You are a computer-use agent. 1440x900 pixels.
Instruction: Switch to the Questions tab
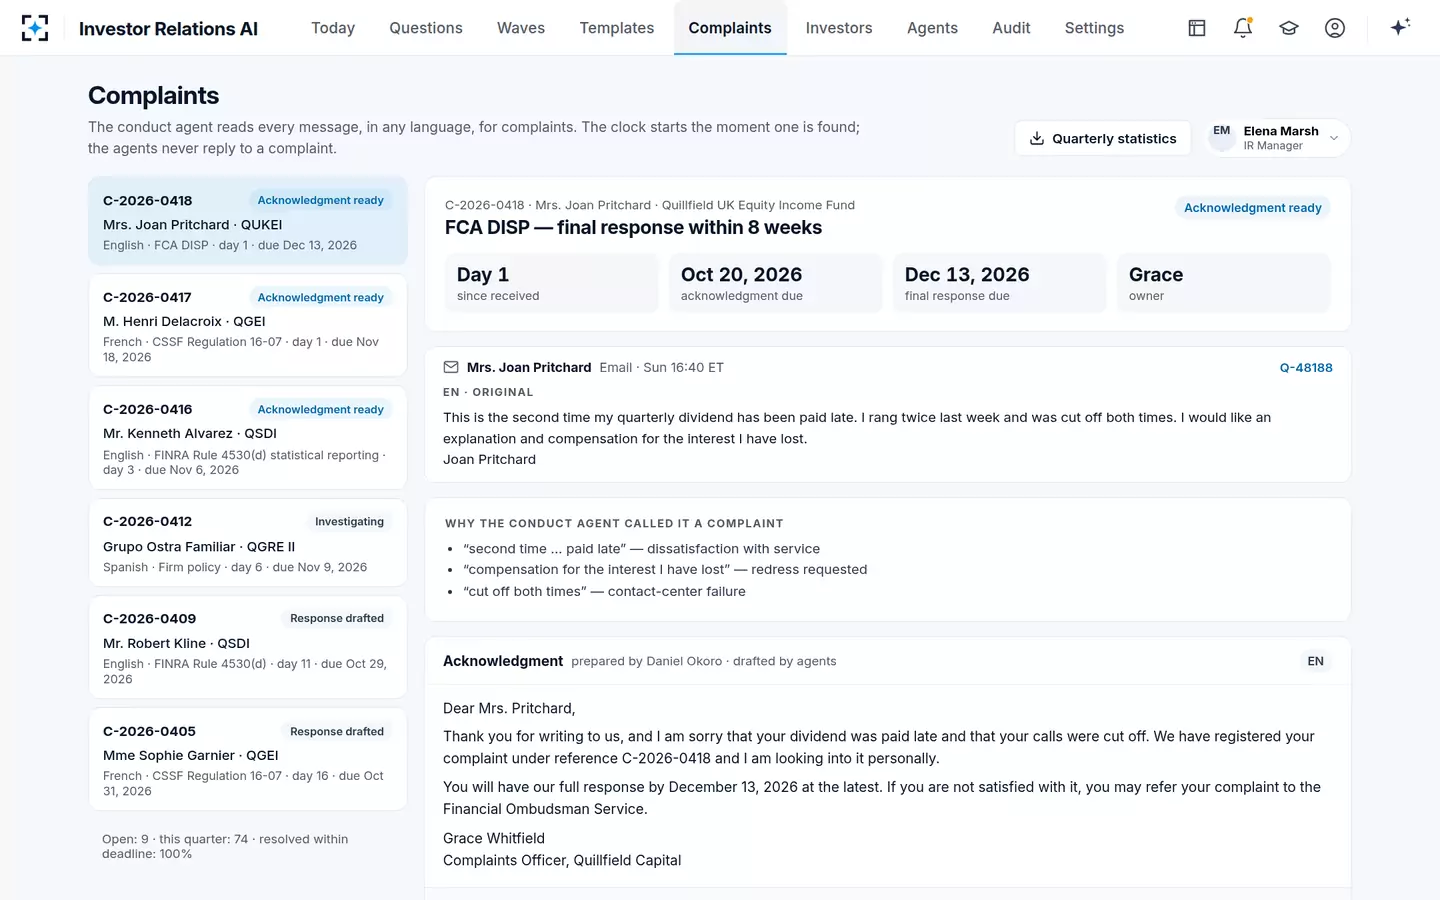tap(426, 28)
